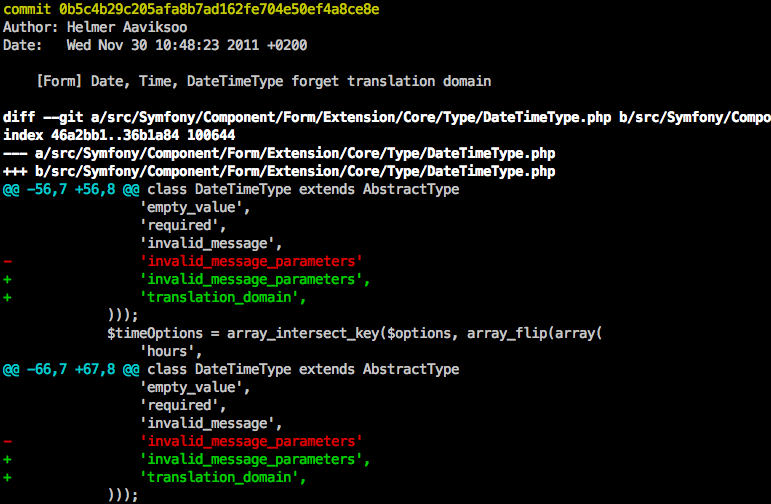Image resolution: width=771 pixels, height=504 pixels.
Task: Click the 'diff --git' header line
Action: point(385,117)
